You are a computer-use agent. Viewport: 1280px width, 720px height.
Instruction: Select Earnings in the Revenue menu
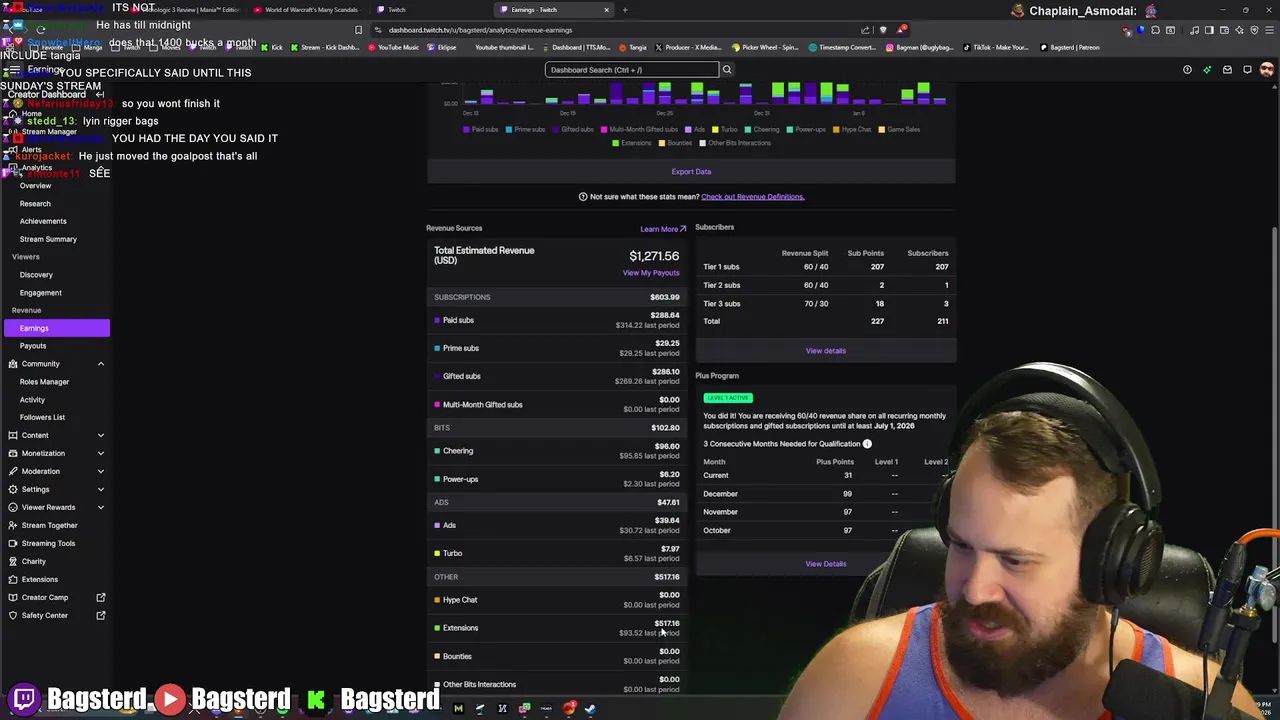click(x=57, y=328)
